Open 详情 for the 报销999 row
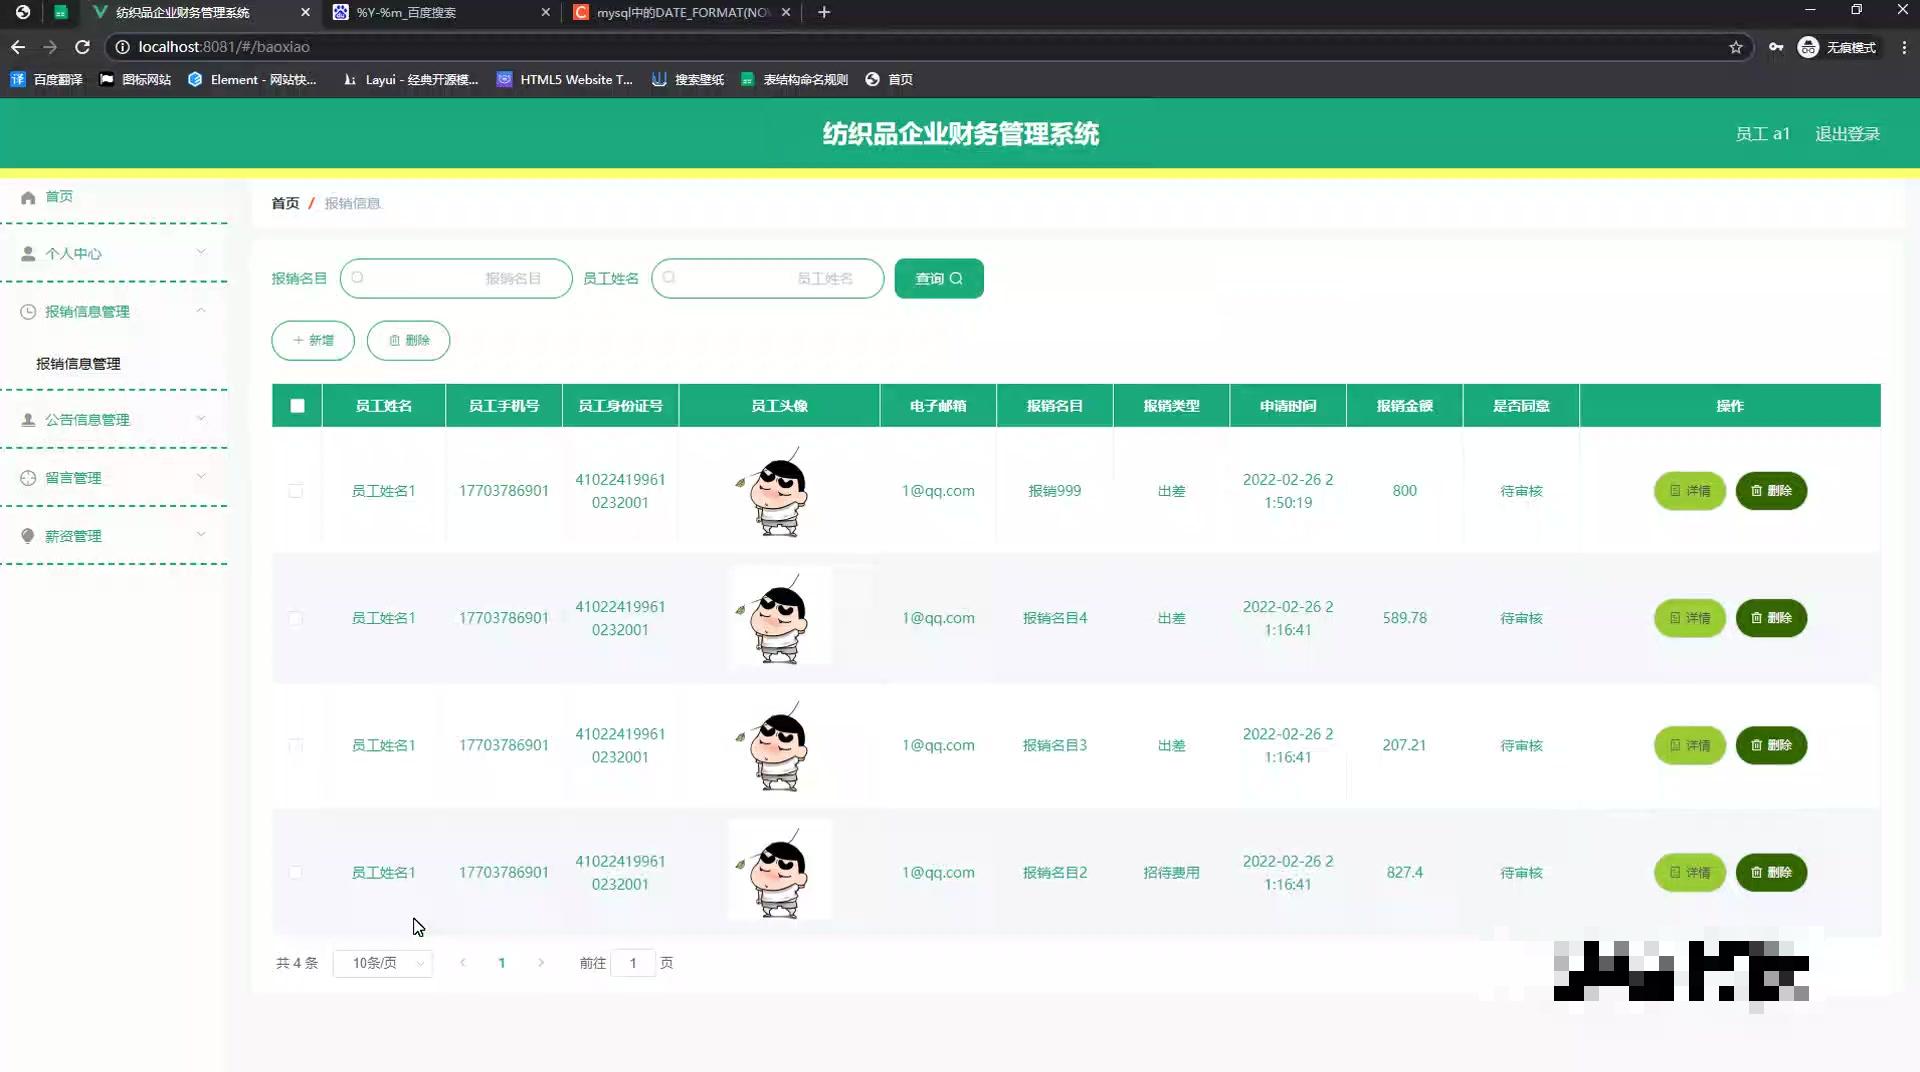Viewport: 1920px width, 1072px height. click(1690, 491)
